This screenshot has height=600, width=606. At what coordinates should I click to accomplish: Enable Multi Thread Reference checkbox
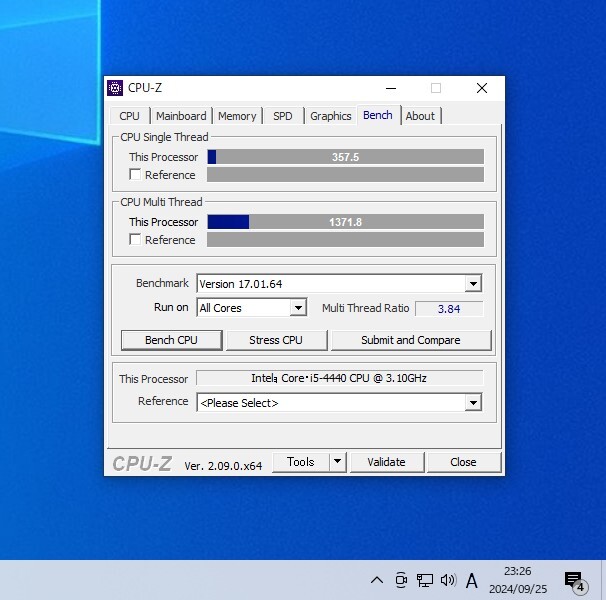click(135, 239)
